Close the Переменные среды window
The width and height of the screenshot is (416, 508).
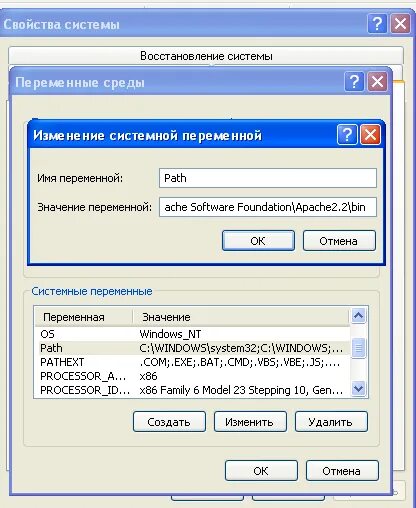[377, 81]
